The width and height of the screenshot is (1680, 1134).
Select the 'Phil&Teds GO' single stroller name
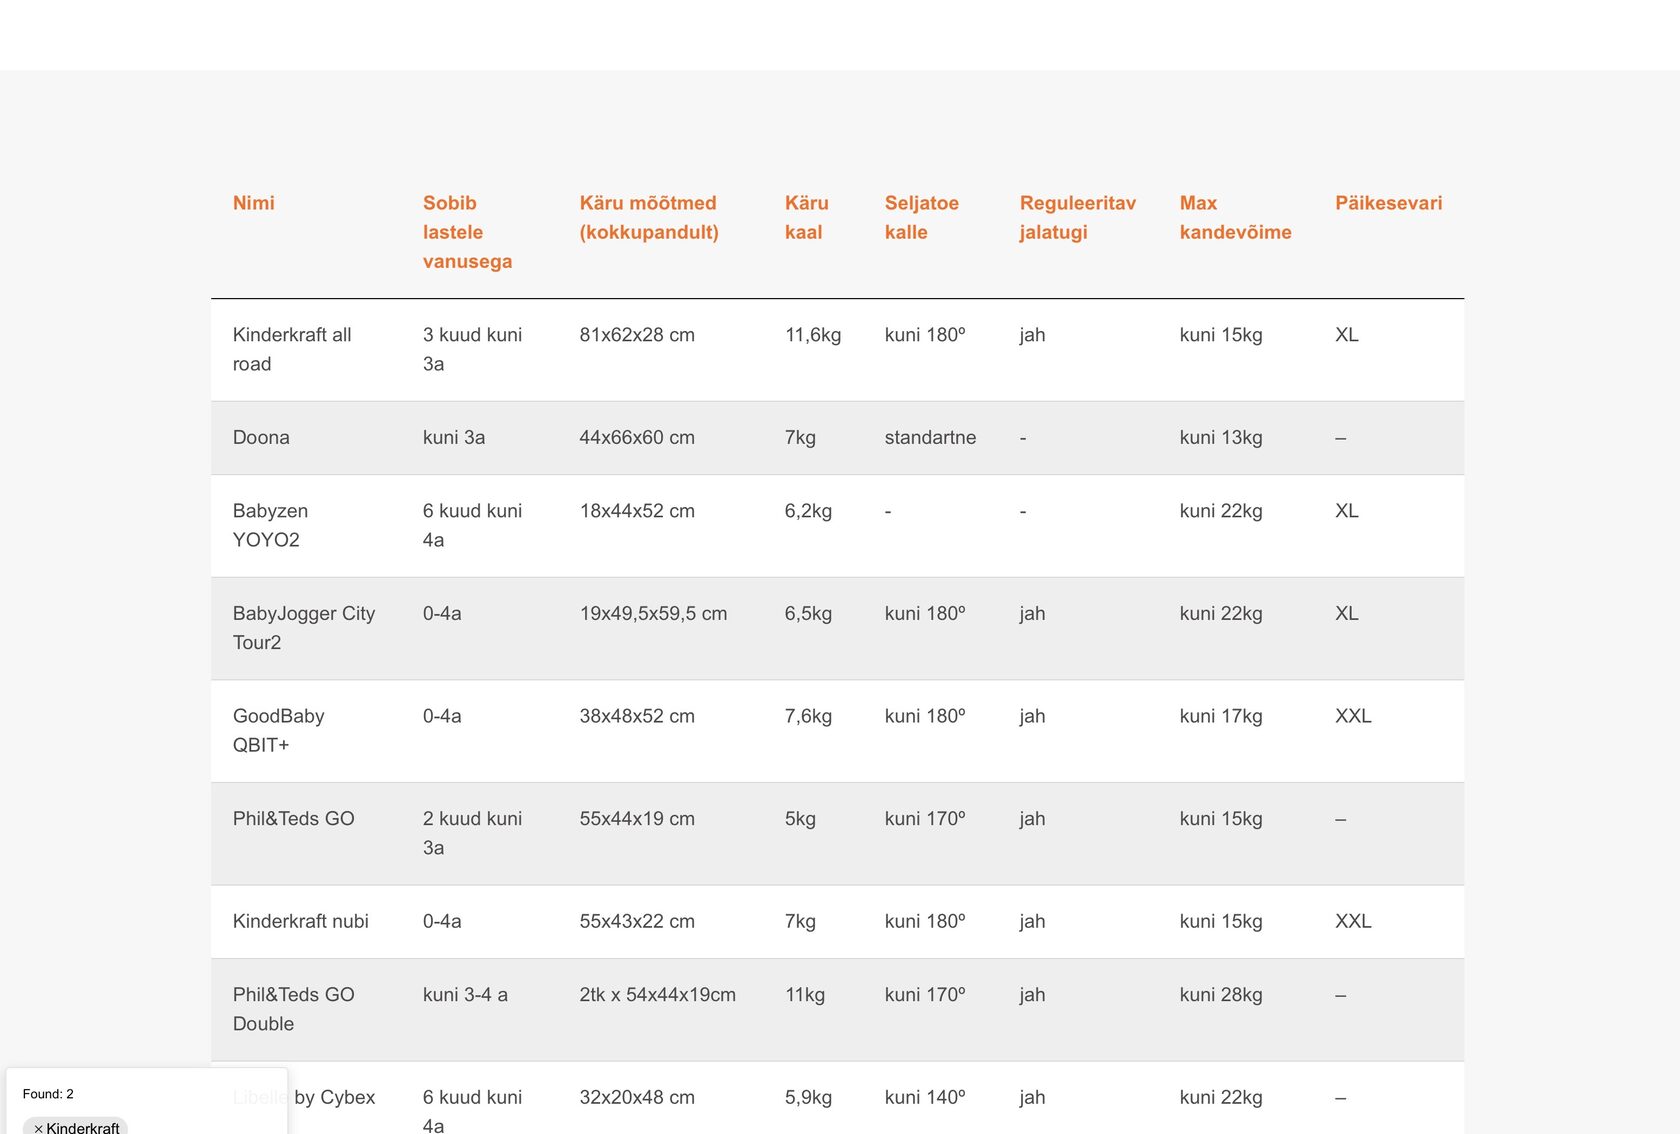point(294,819)
